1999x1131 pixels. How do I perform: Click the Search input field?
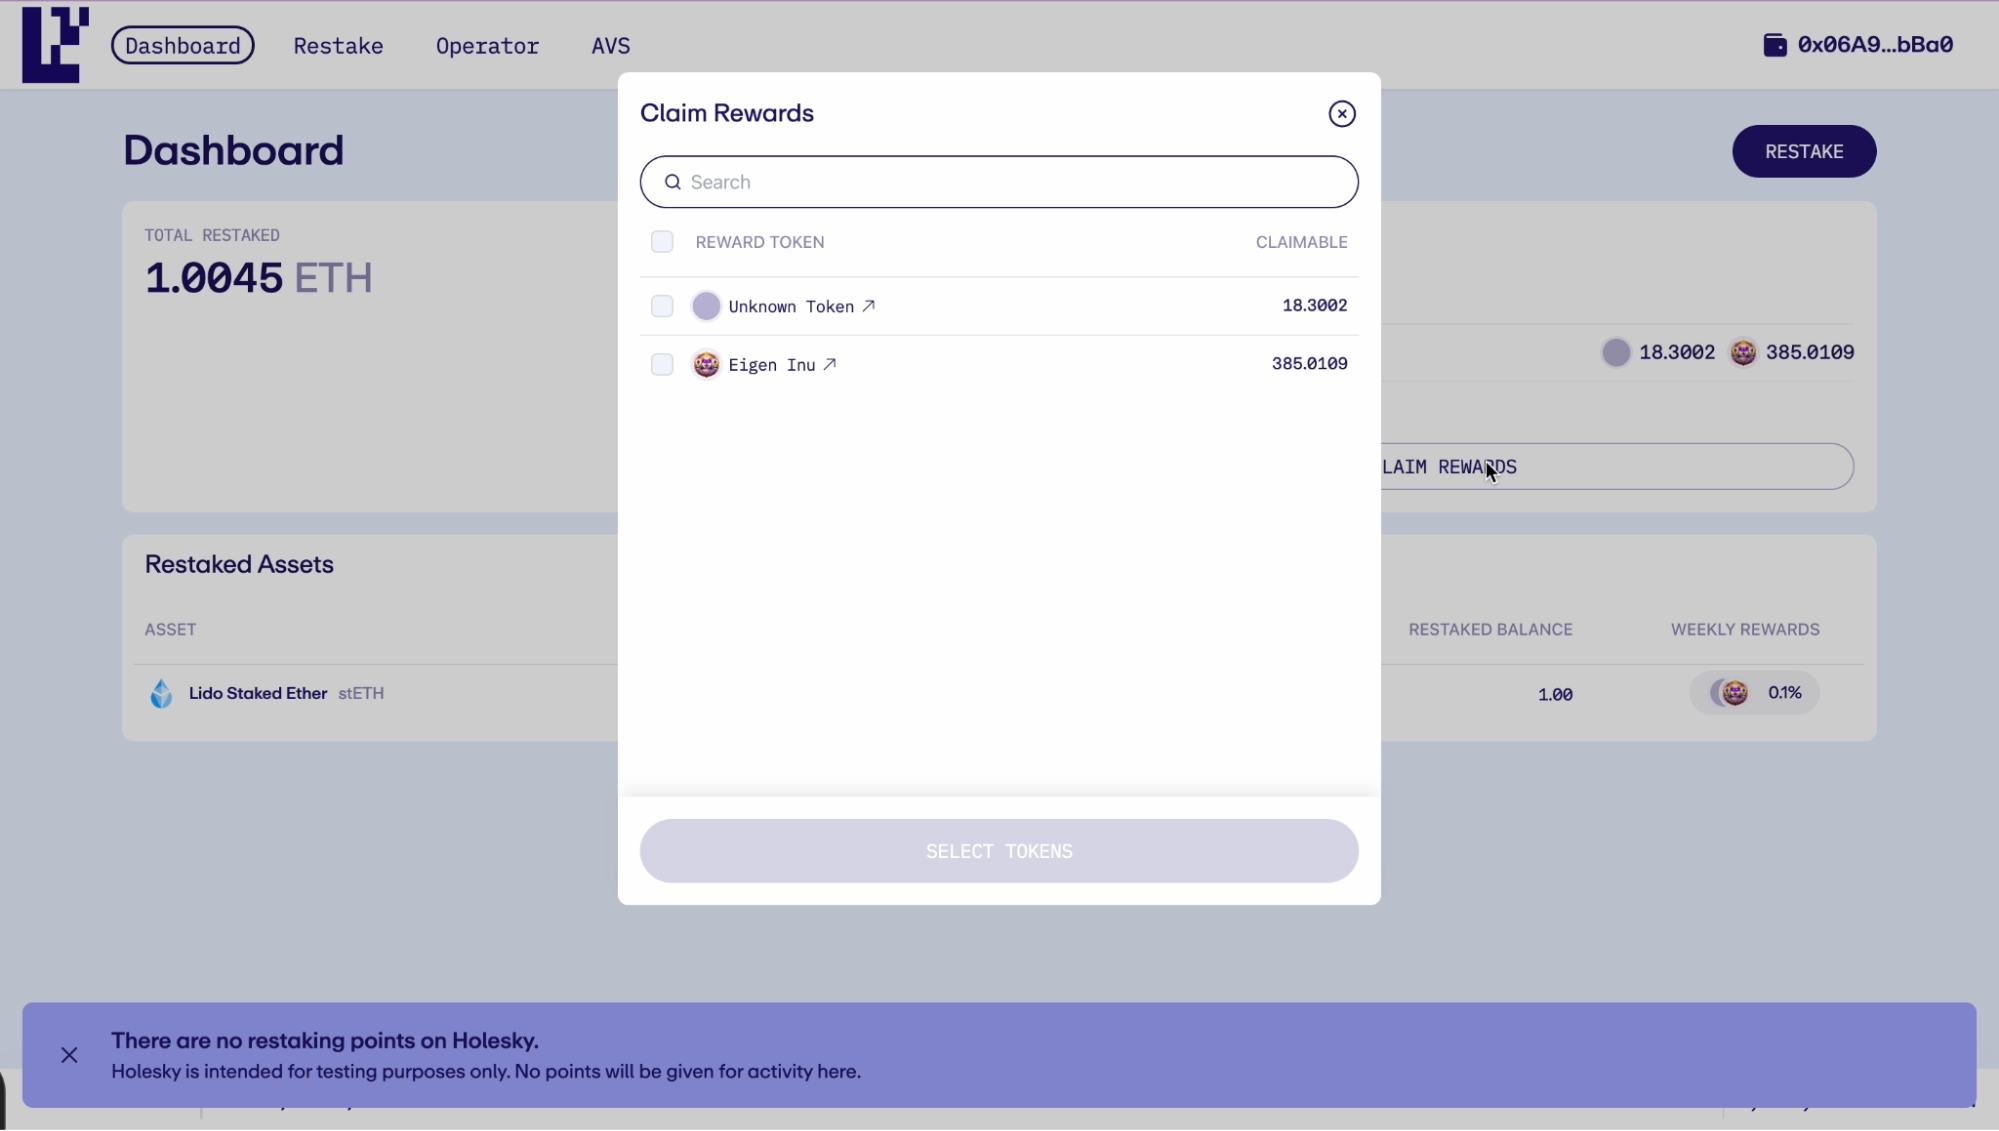point(1000,181)
